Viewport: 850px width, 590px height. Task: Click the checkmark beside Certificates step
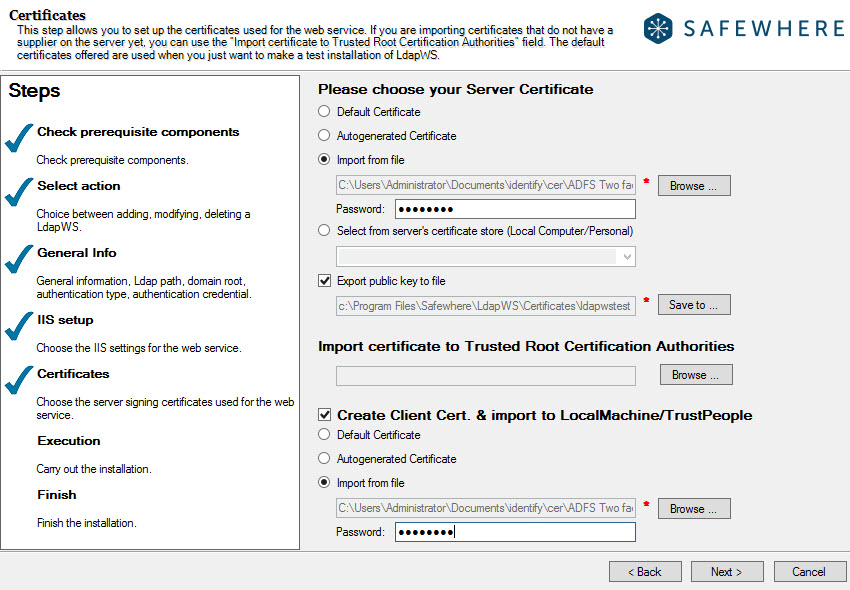20,381
